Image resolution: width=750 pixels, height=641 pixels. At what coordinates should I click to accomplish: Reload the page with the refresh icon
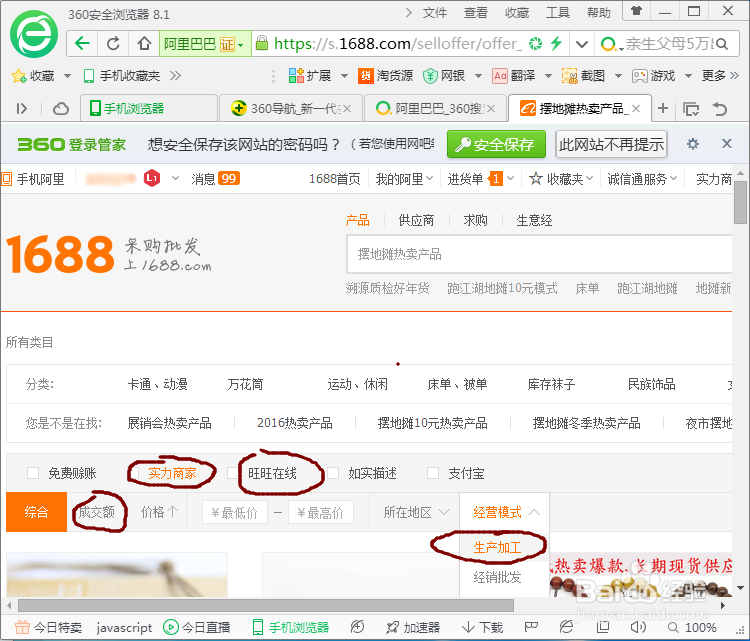coord(113,44)
